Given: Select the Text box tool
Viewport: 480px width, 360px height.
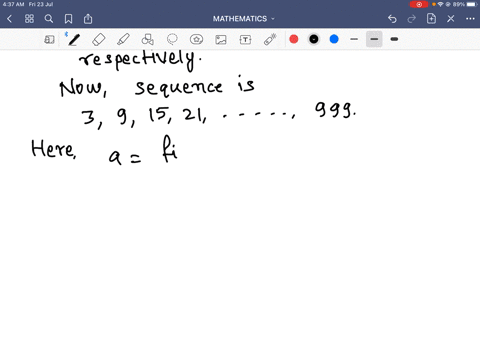Looking at the screenshot, I should coord(245,40).
